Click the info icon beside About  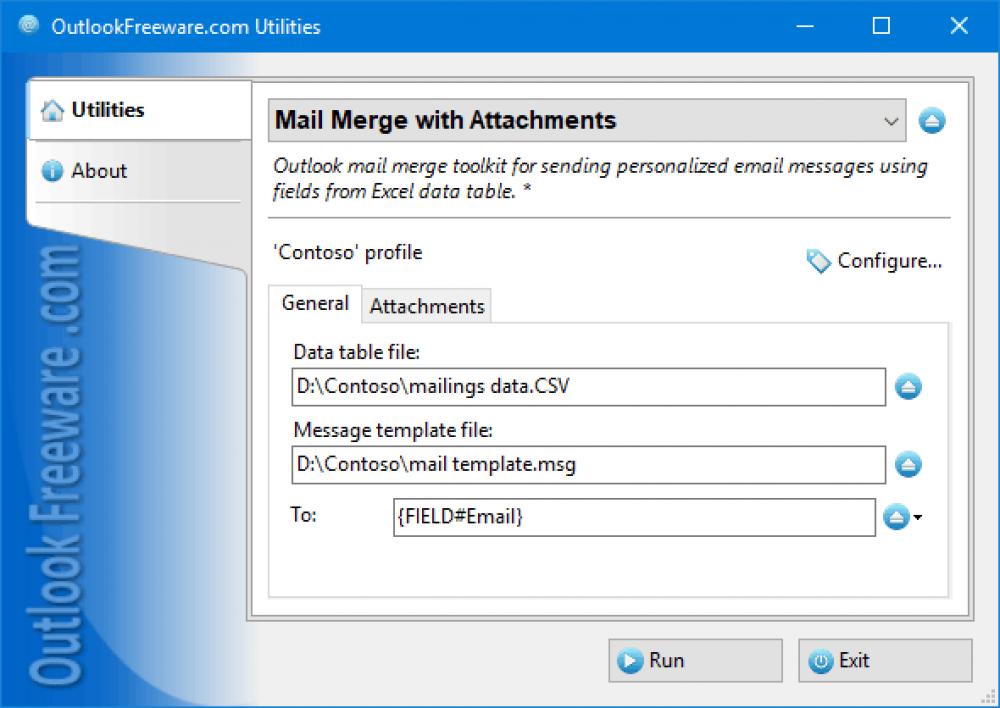(x=52, y=170)
